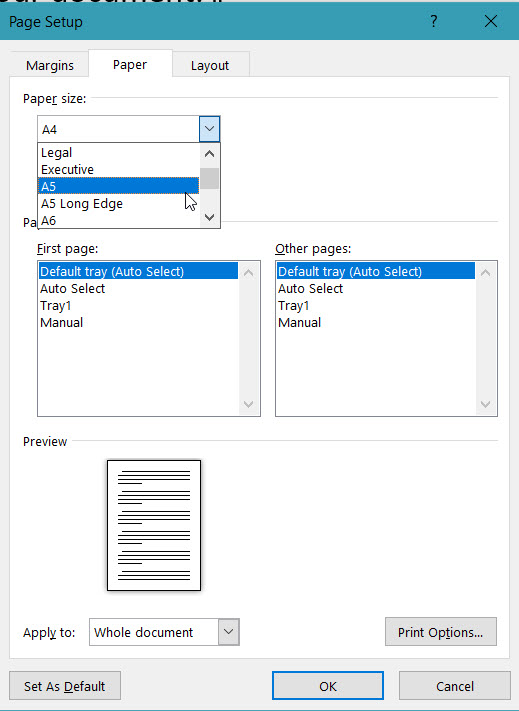Viewport: 519px width, 711px height.
Task: Select A5 Long Edge paper size
Action: 118,204
